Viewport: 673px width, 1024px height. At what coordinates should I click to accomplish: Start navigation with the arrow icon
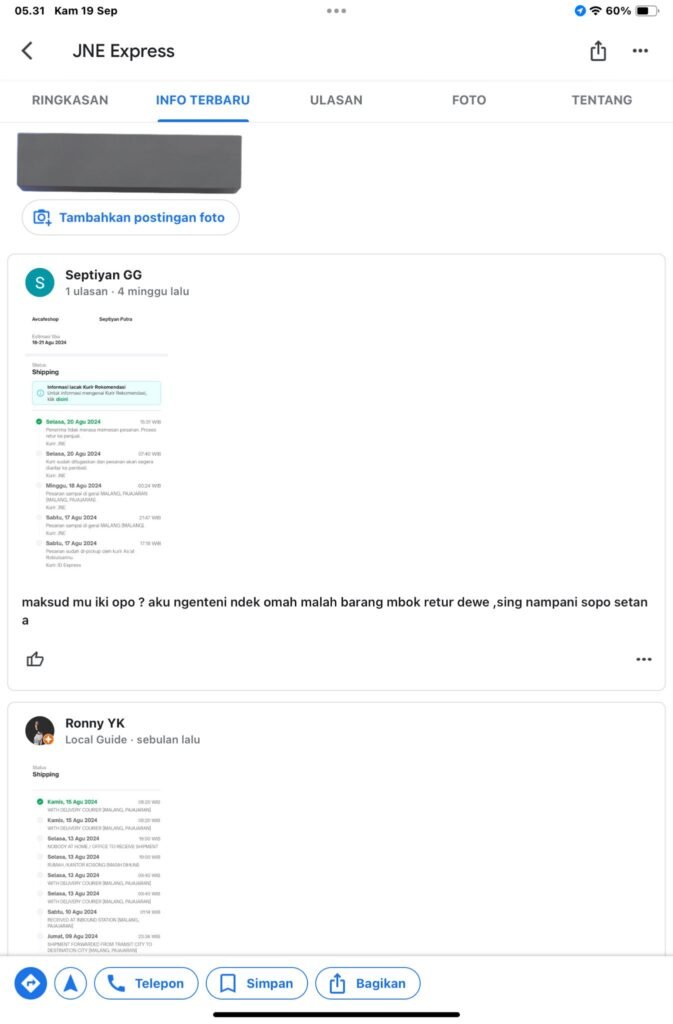tap(70, 983)
